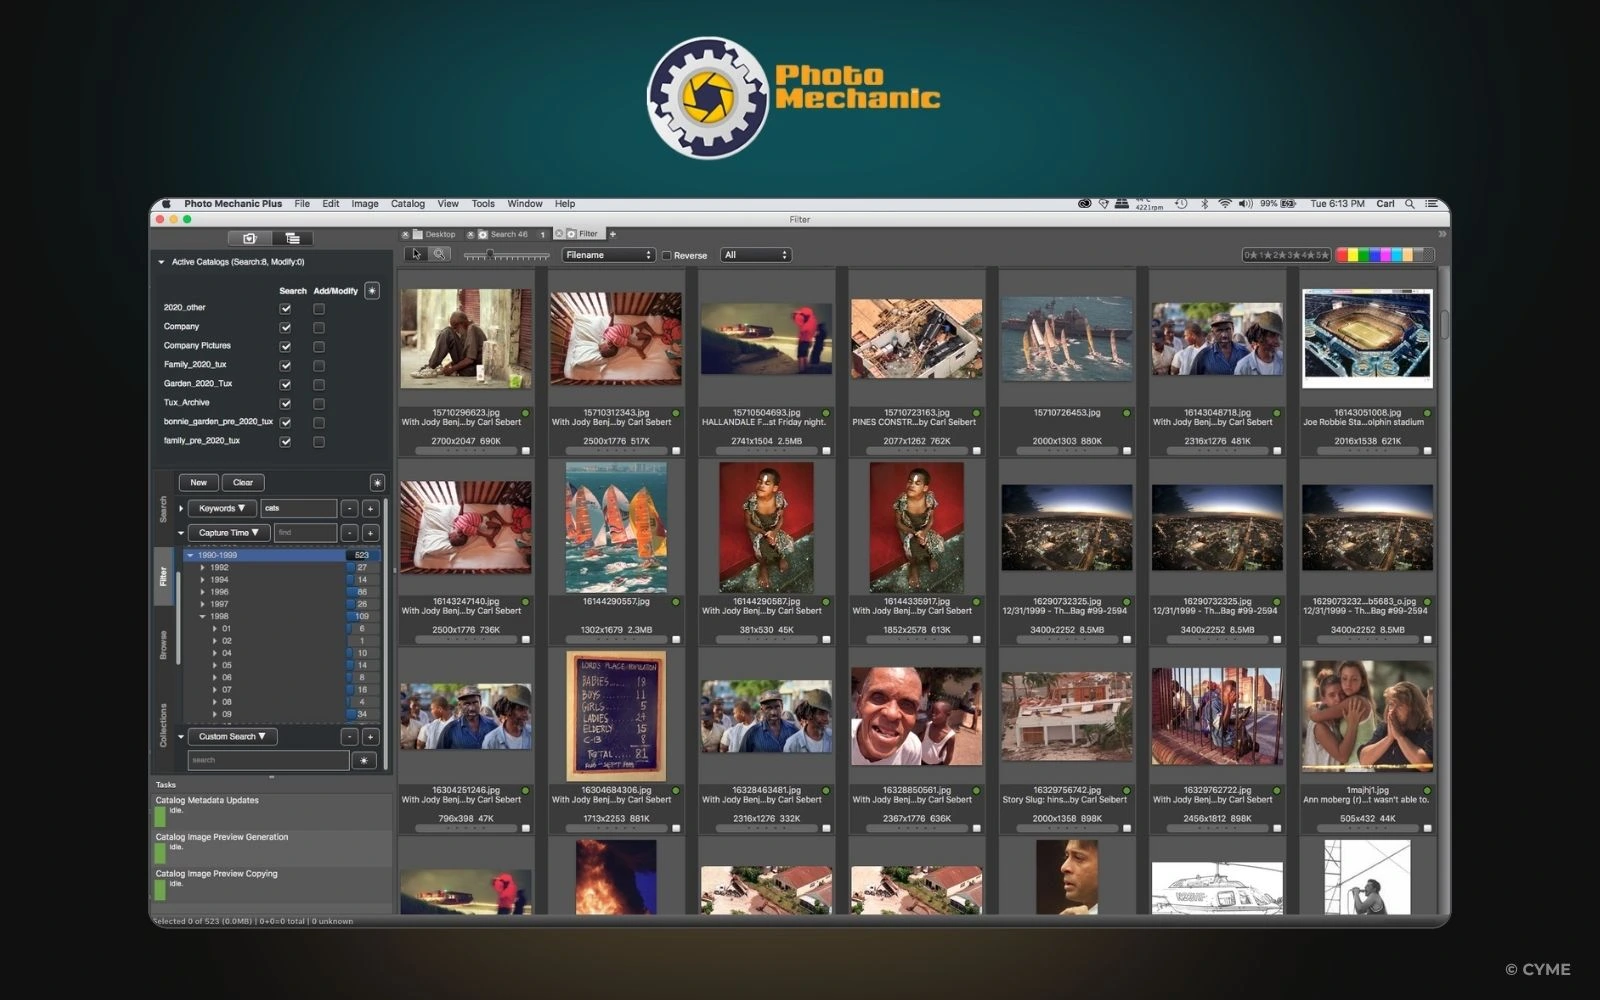This screenshot has width=1600, height=1000.
Task: Click the New button in the search panel
Action: coord(197,482)
